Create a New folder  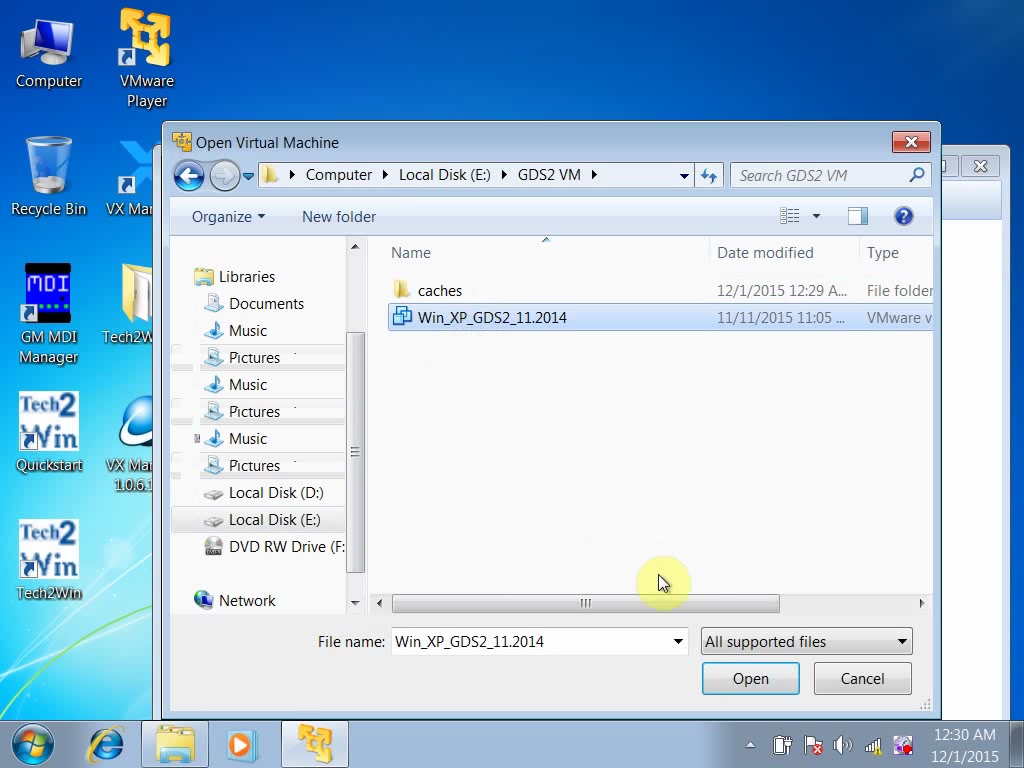pos(338,216)
